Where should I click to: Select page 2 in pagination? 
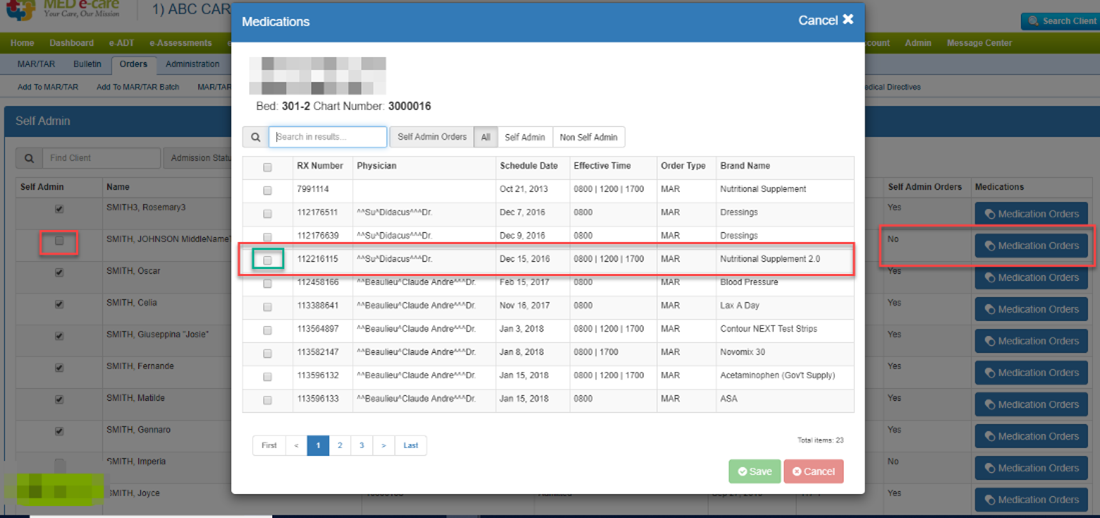pyautogui.click(x=340, y=445)
